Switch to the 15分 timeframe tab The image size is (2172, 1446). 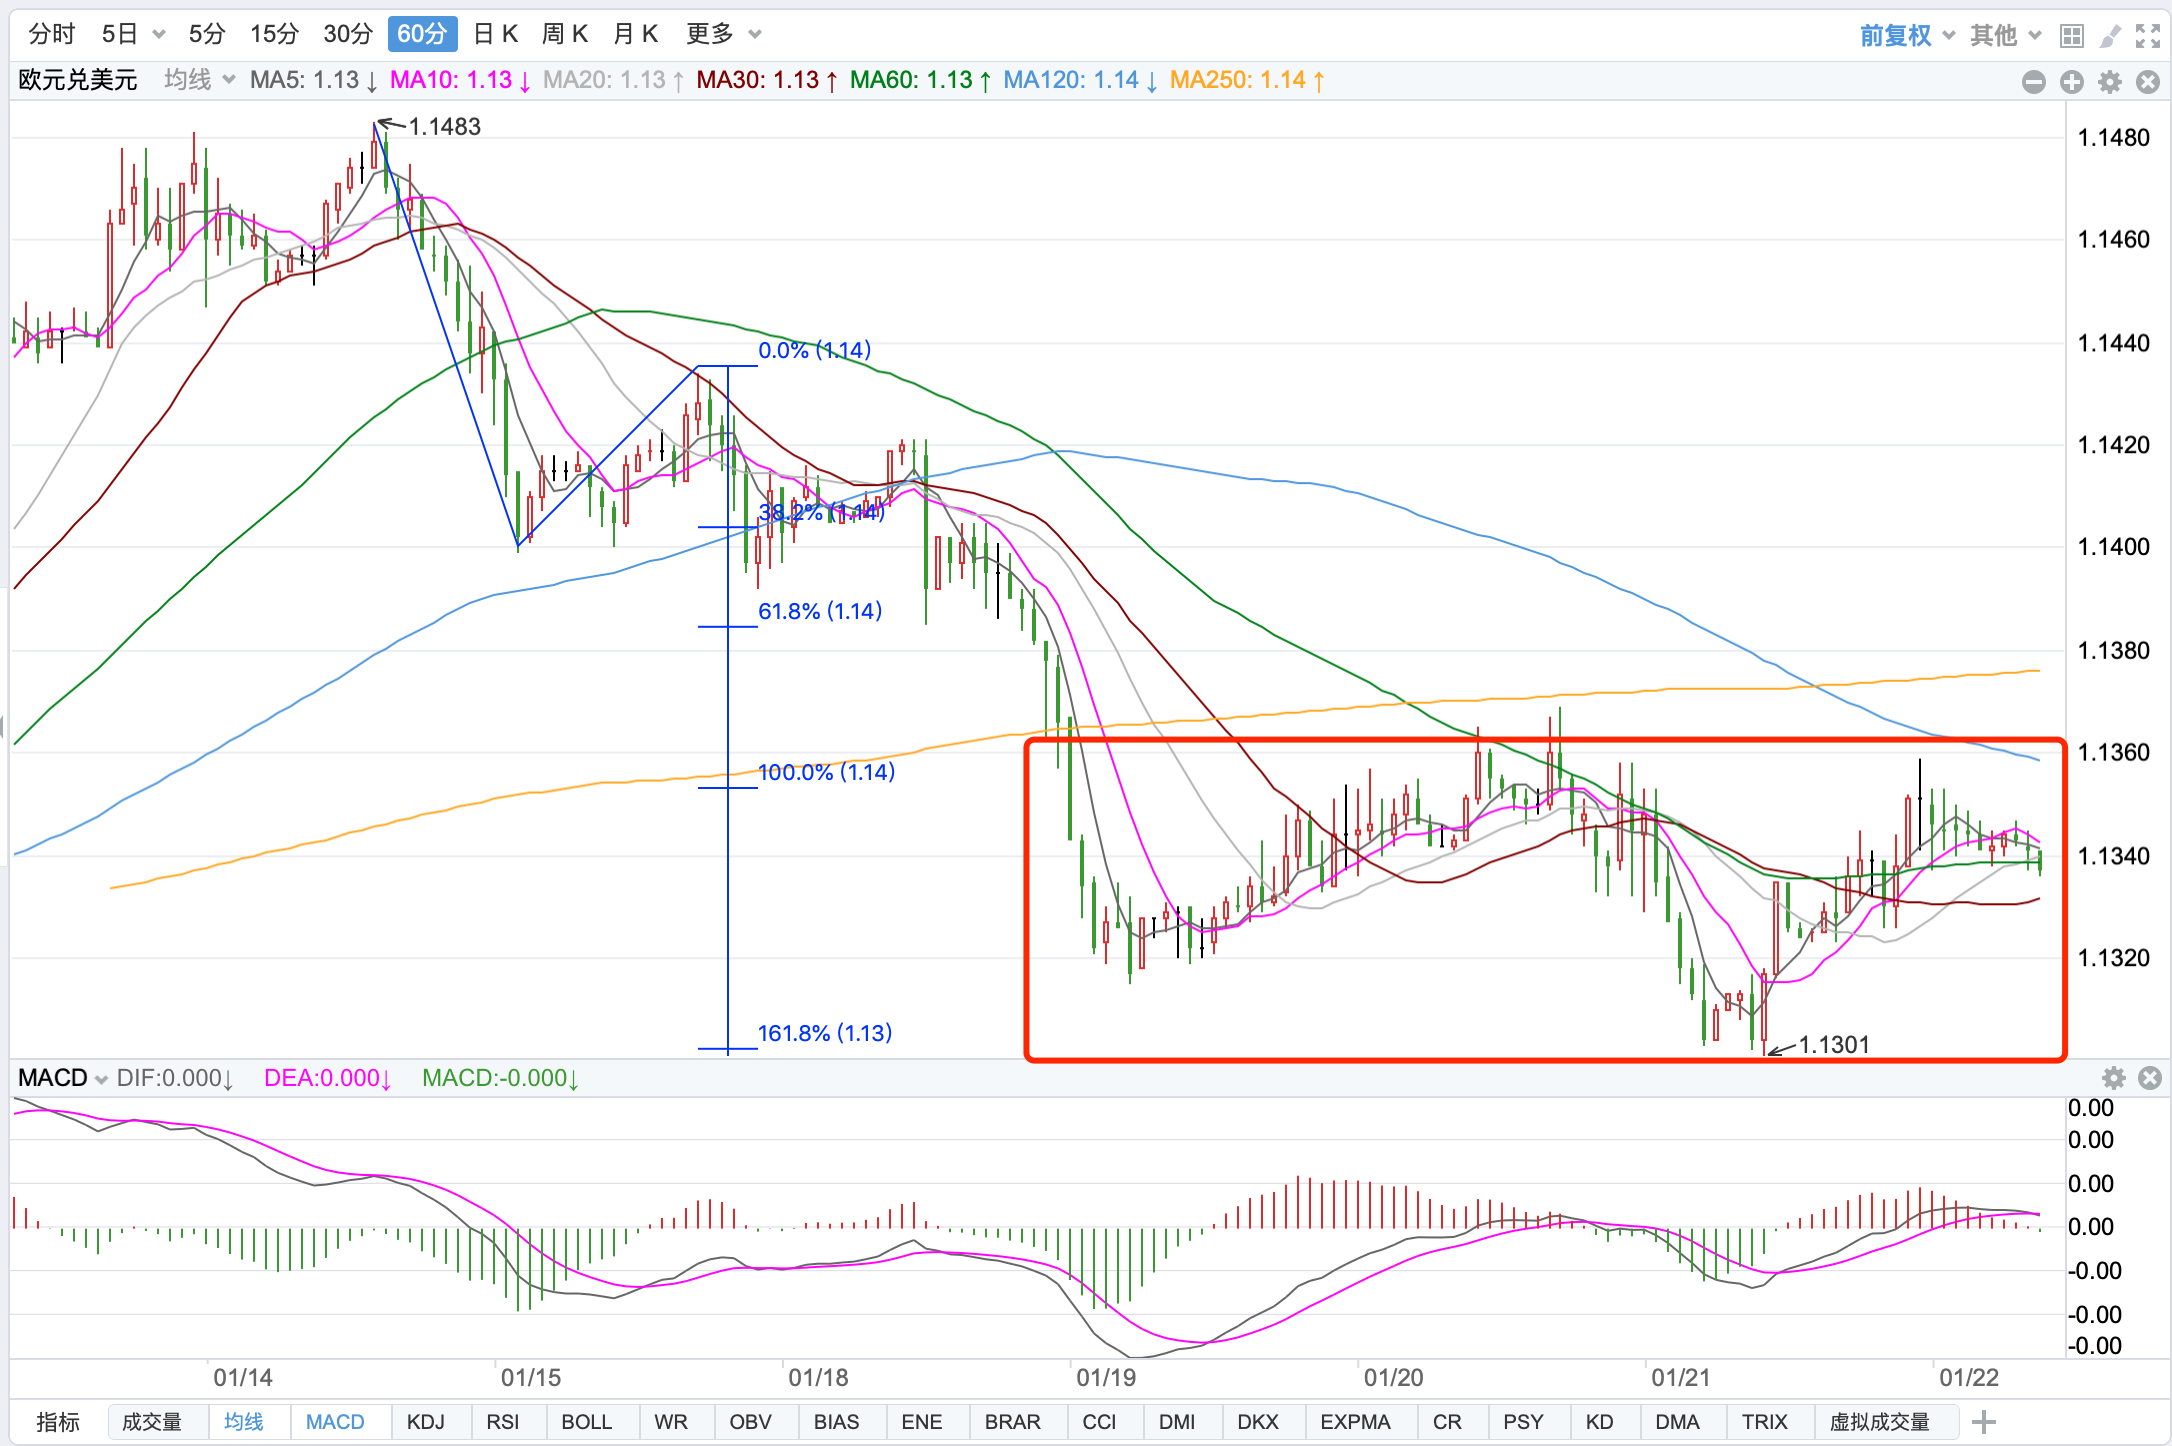[x=274, y=34]
